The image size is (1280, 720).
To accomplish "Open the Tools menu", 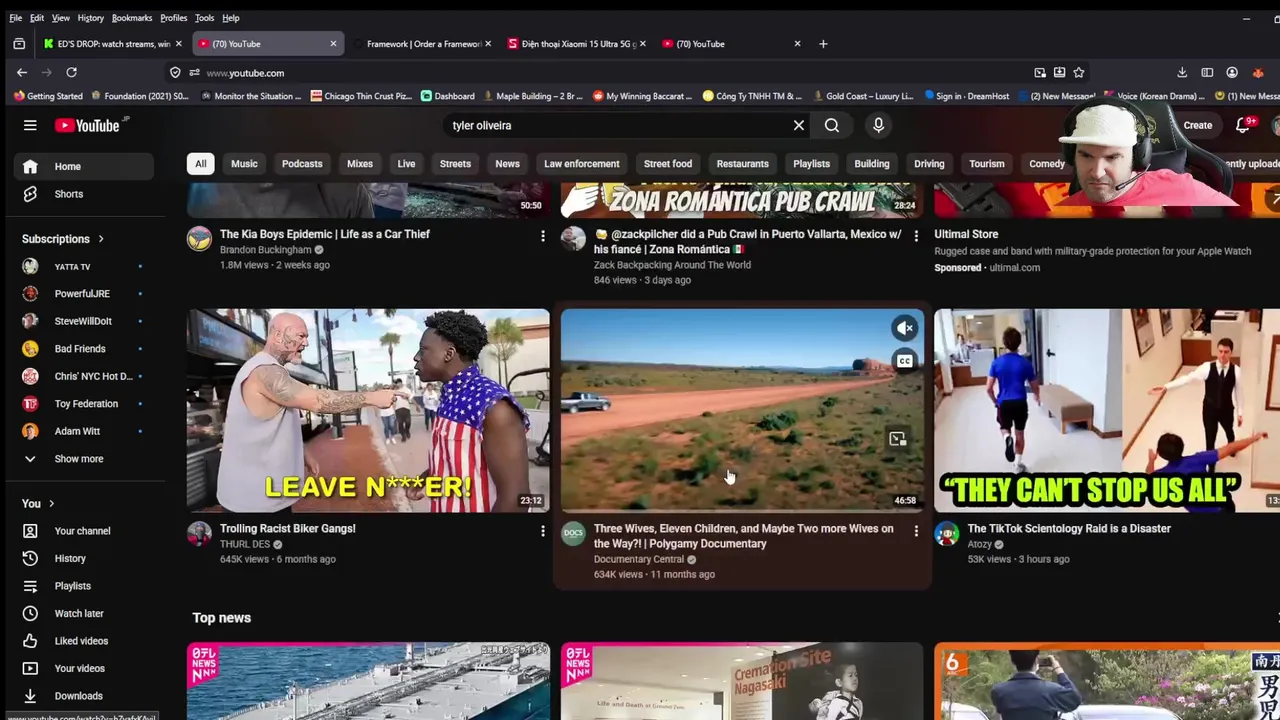I will pyautogui.click(x=204, y=18).
